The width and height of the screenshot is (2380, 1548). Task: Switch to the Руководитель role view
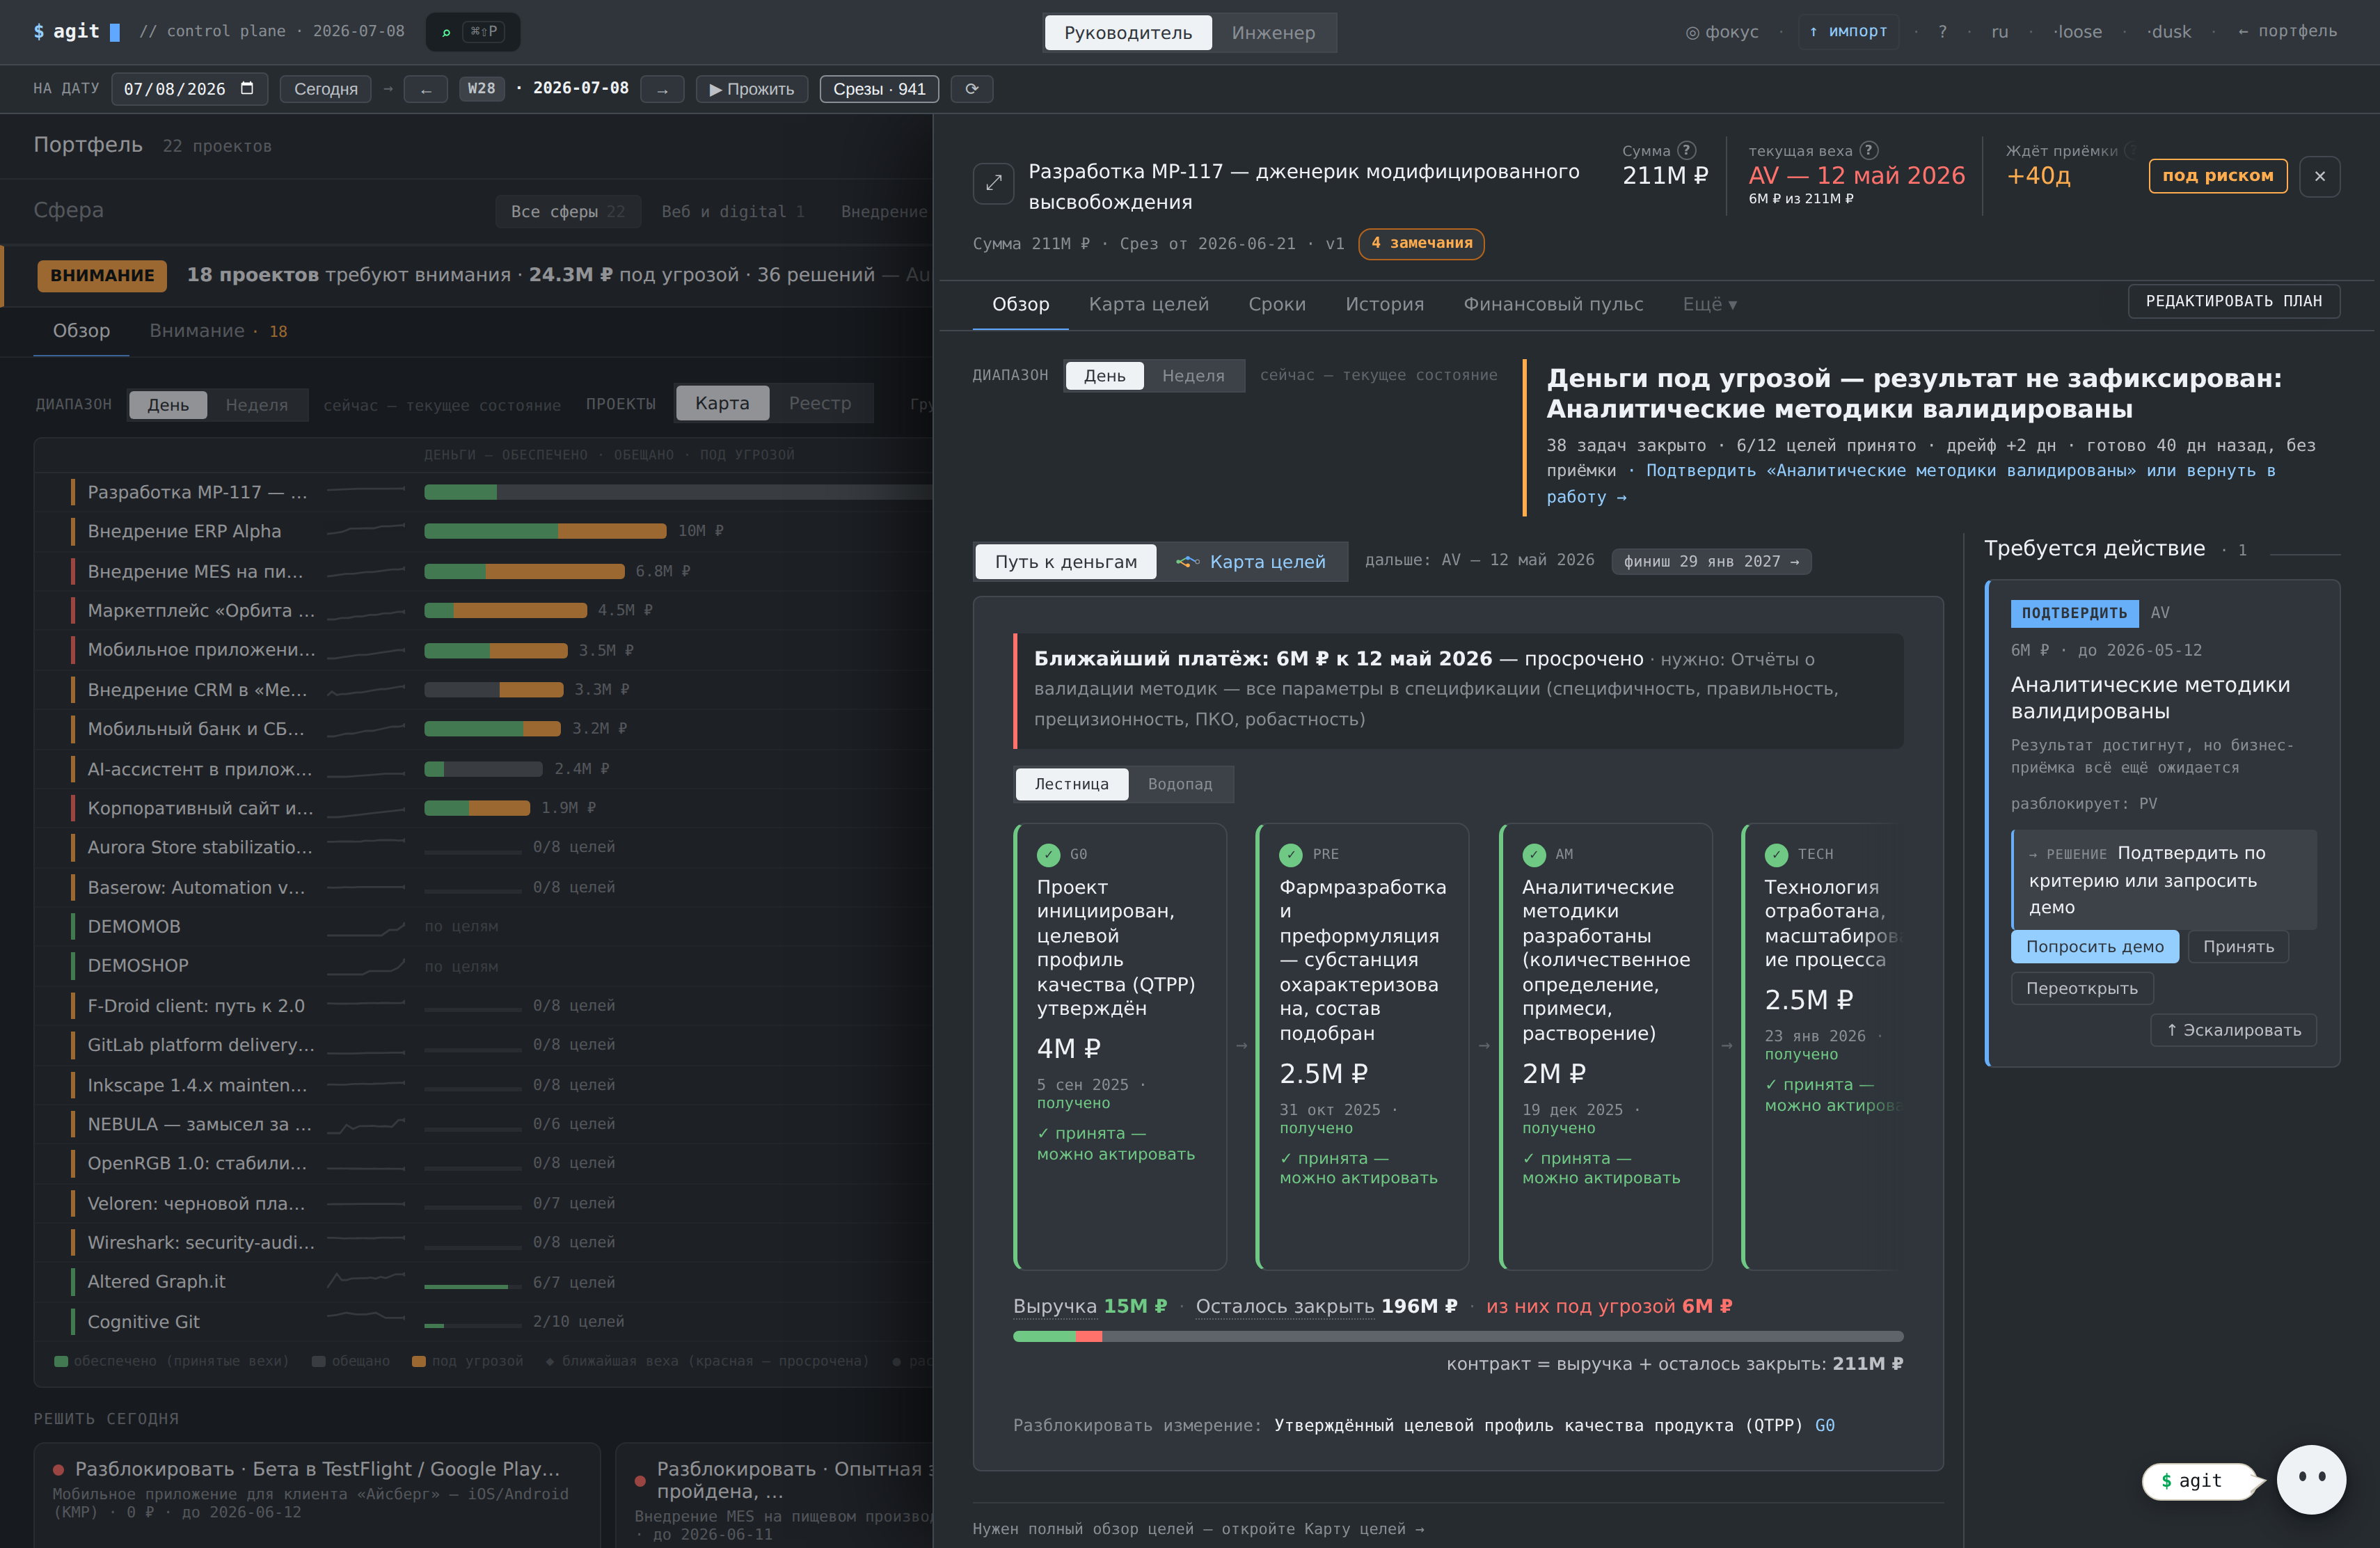(x=1128, y=32)
